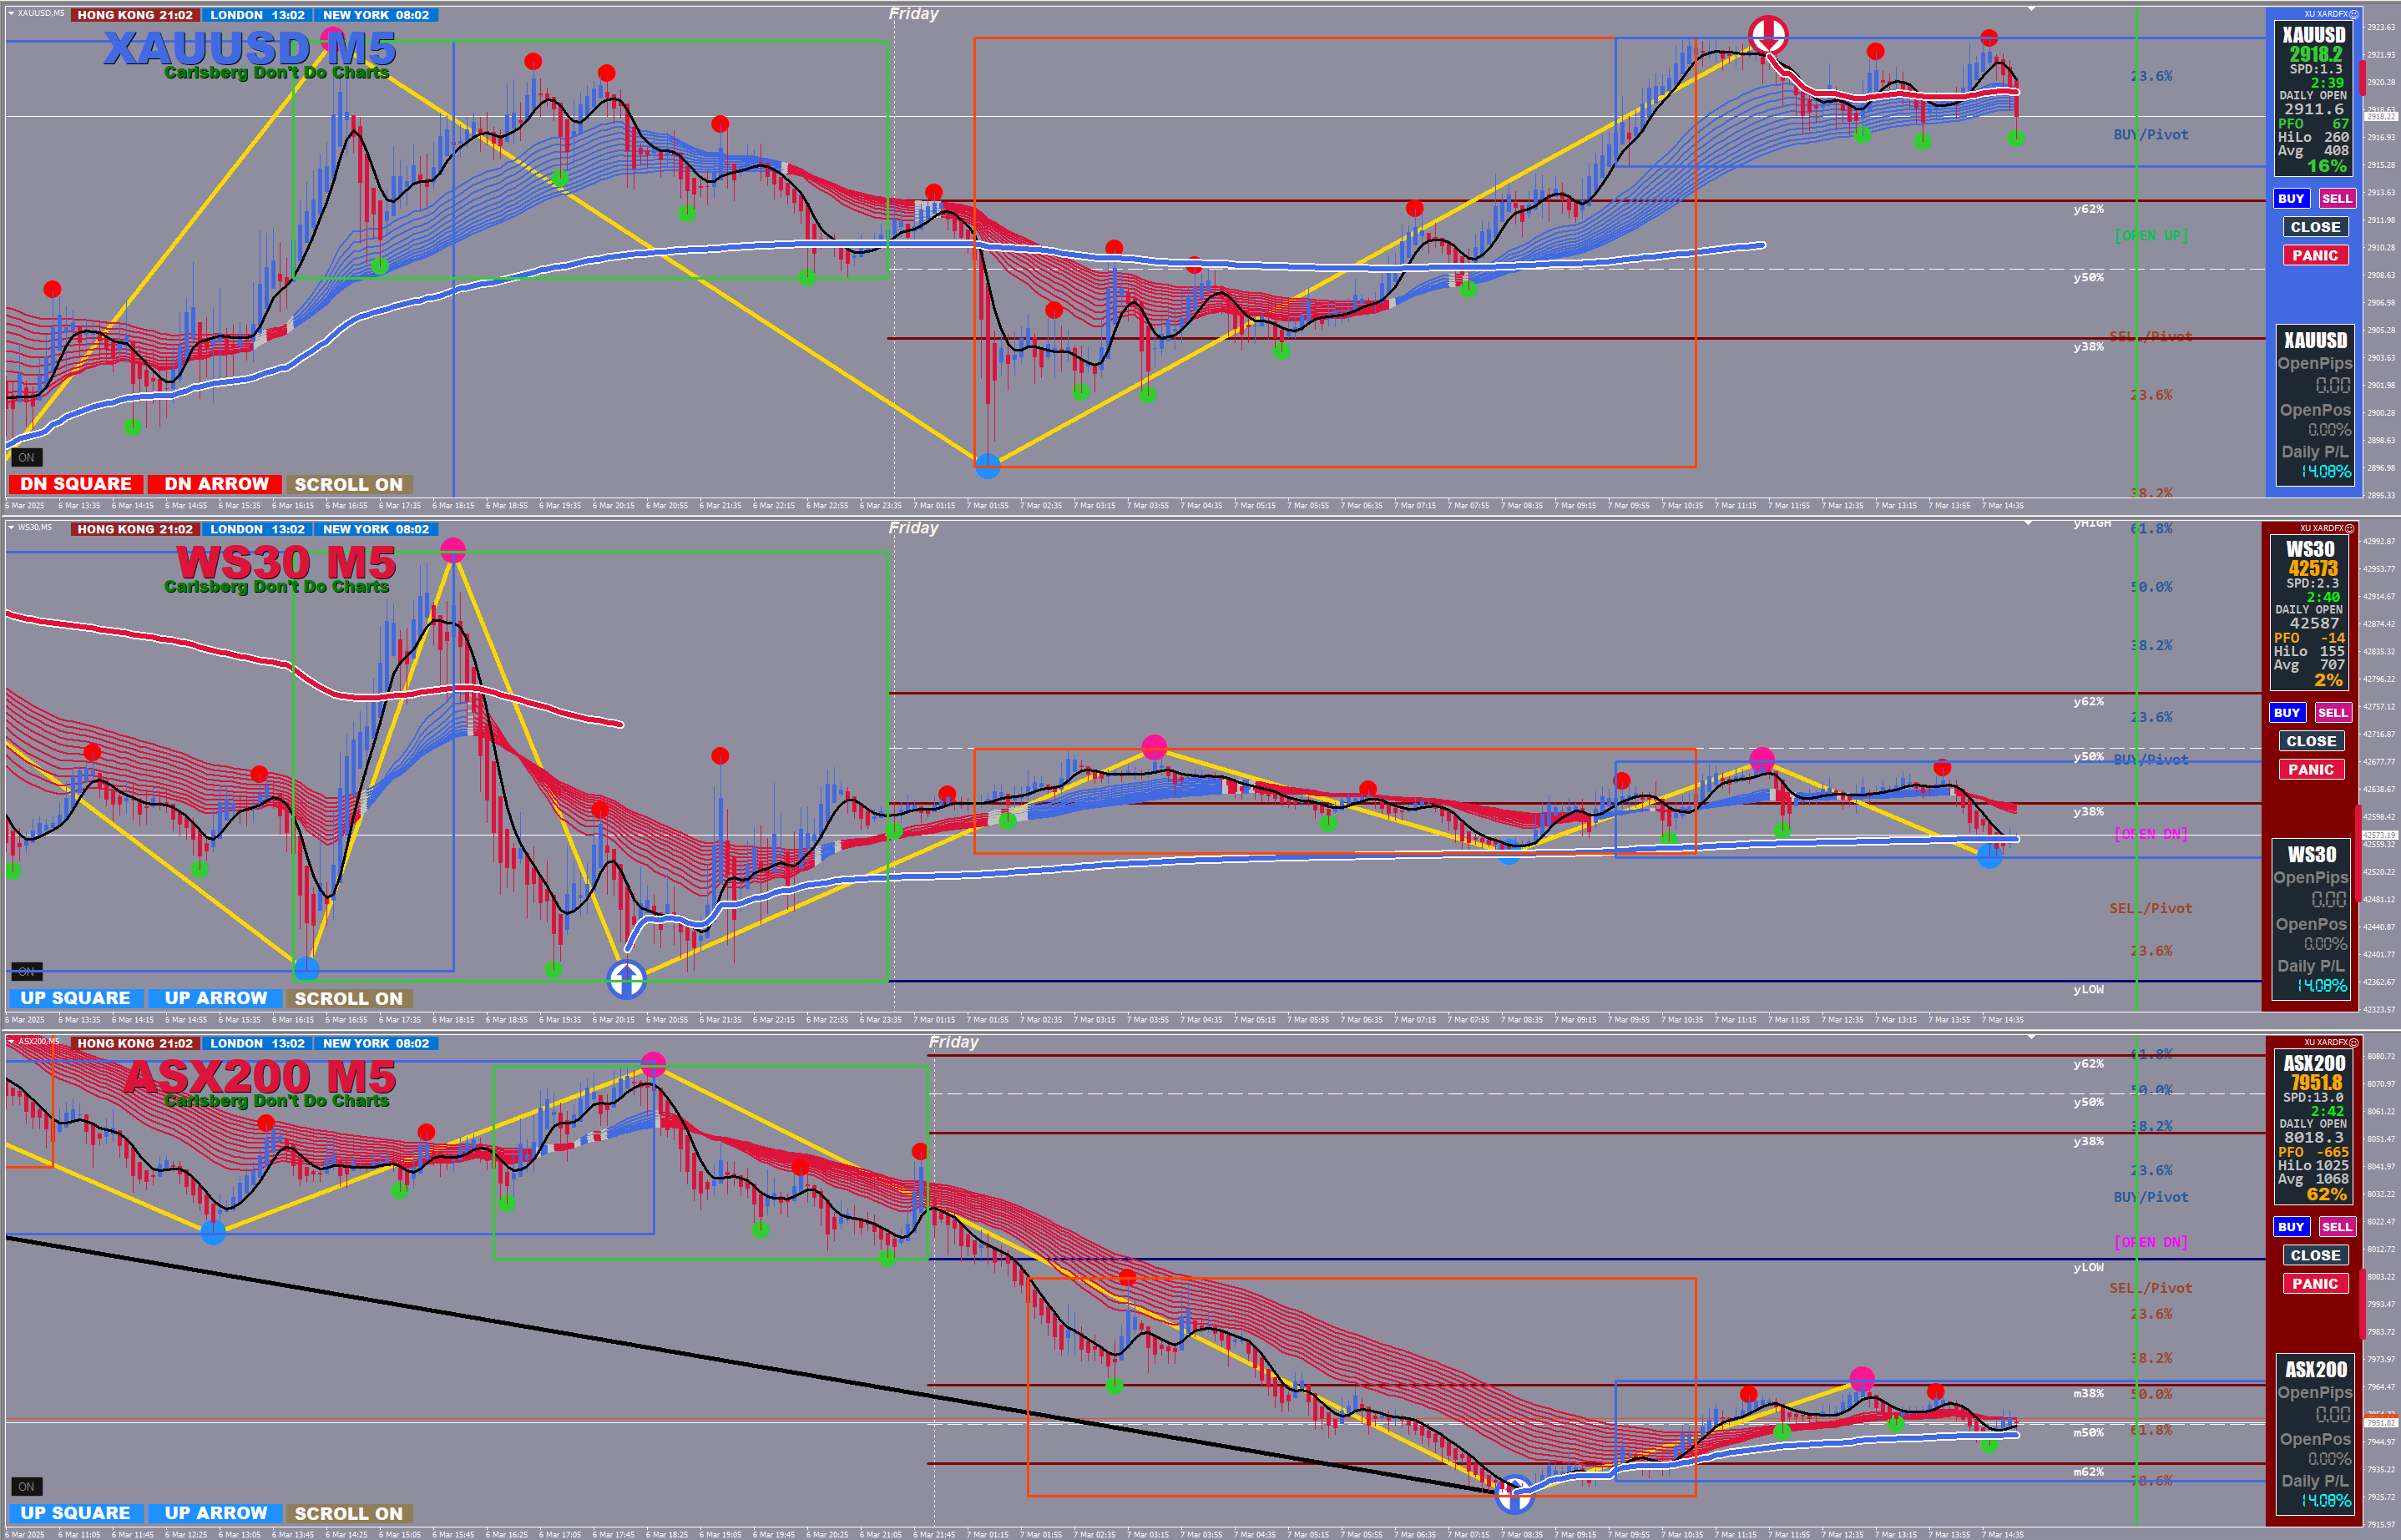The width and height of the screenshot is (2401, 1540).
Task: Click the XARDFX smiley icon on WS30 chart
Action: click(x=2349, y=528)
